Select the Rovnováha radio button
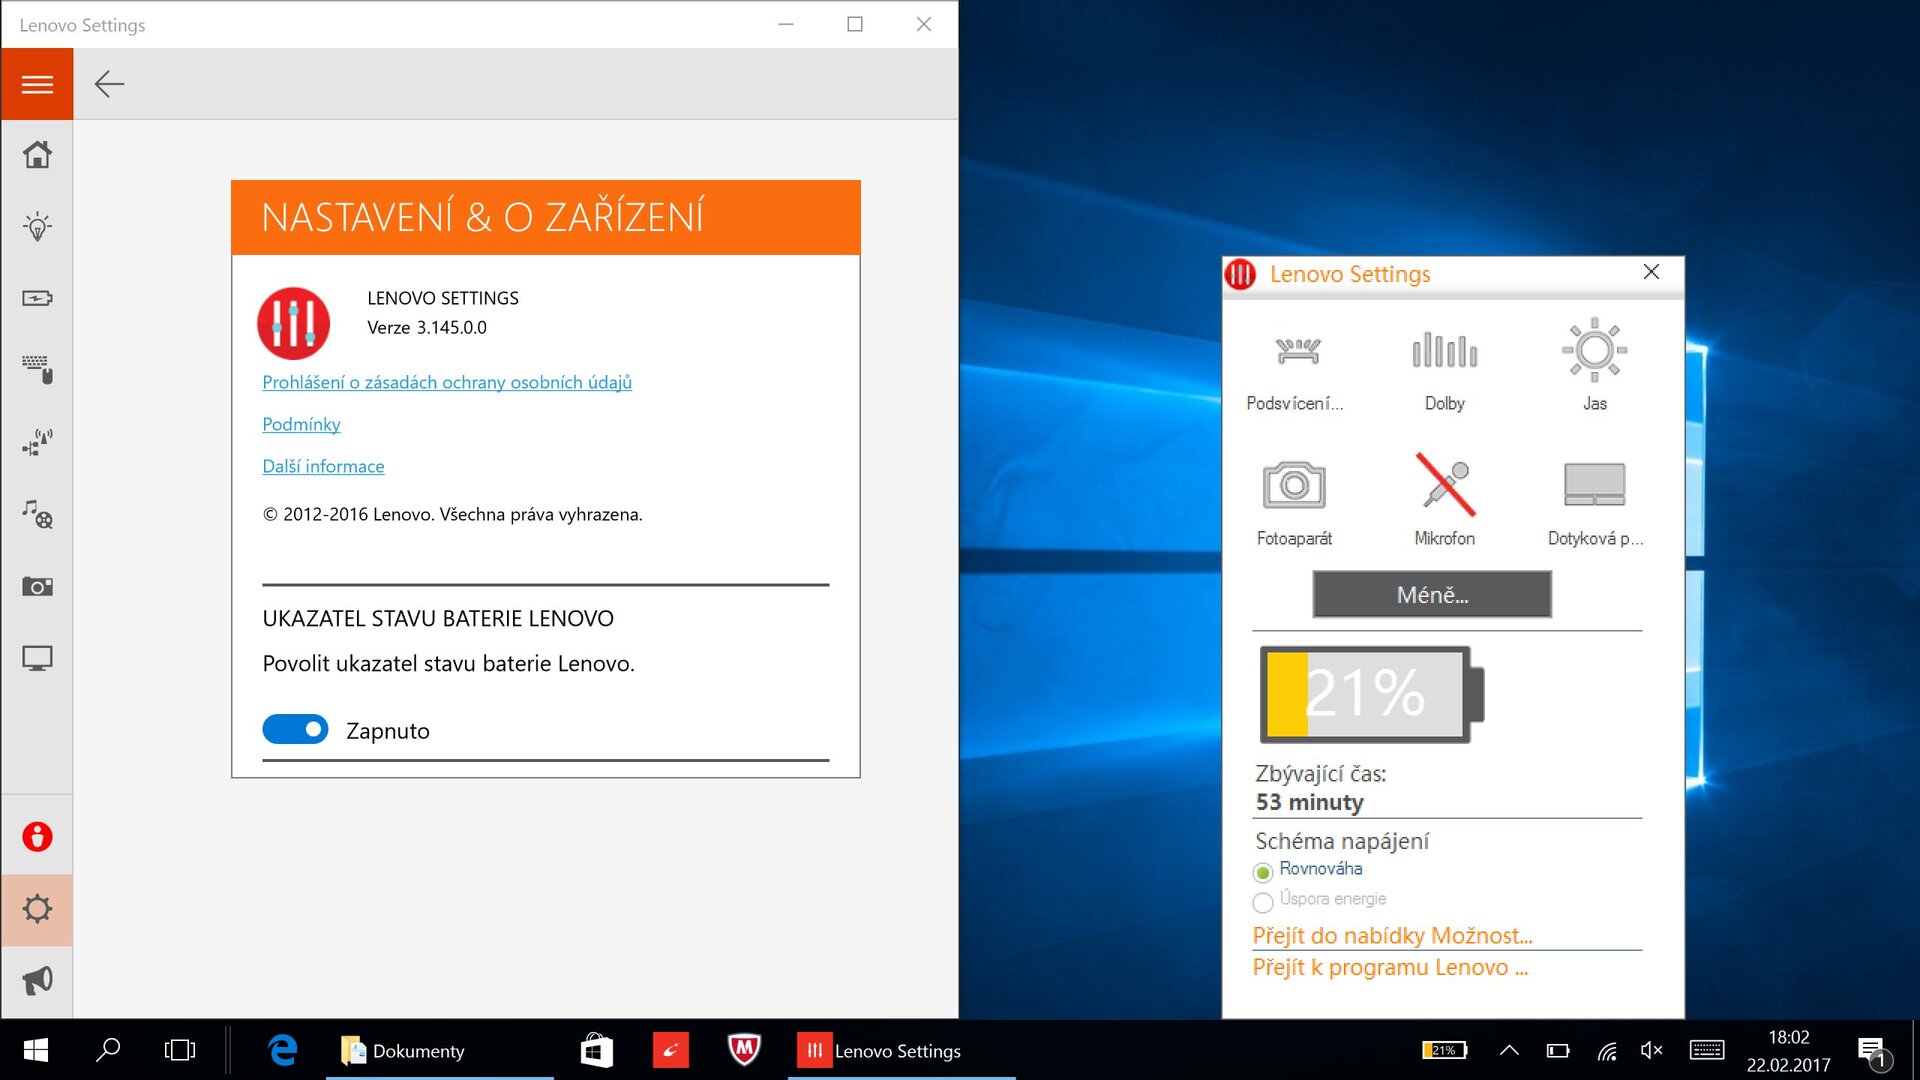The width and height of the screenshot is (1920, 1080). (x=1262, y=872)
